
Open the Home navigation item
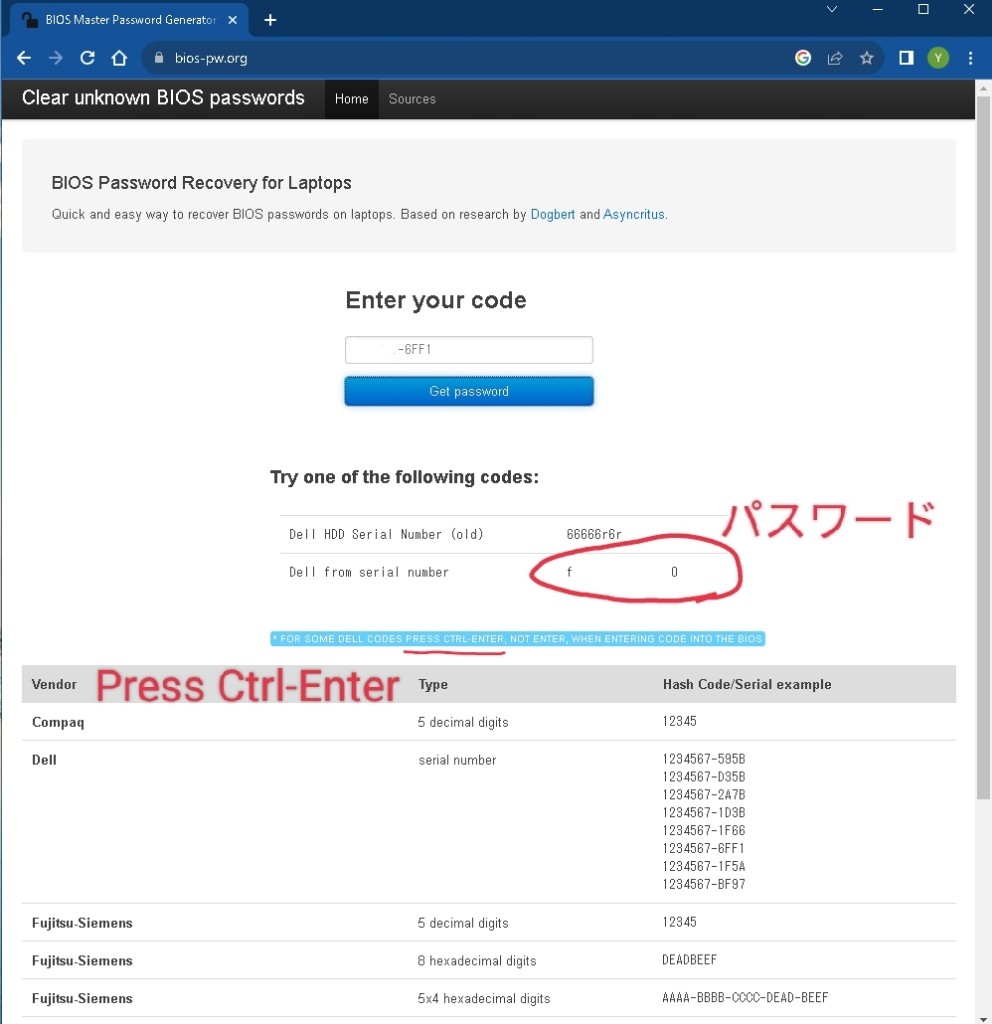click(351, 99)
